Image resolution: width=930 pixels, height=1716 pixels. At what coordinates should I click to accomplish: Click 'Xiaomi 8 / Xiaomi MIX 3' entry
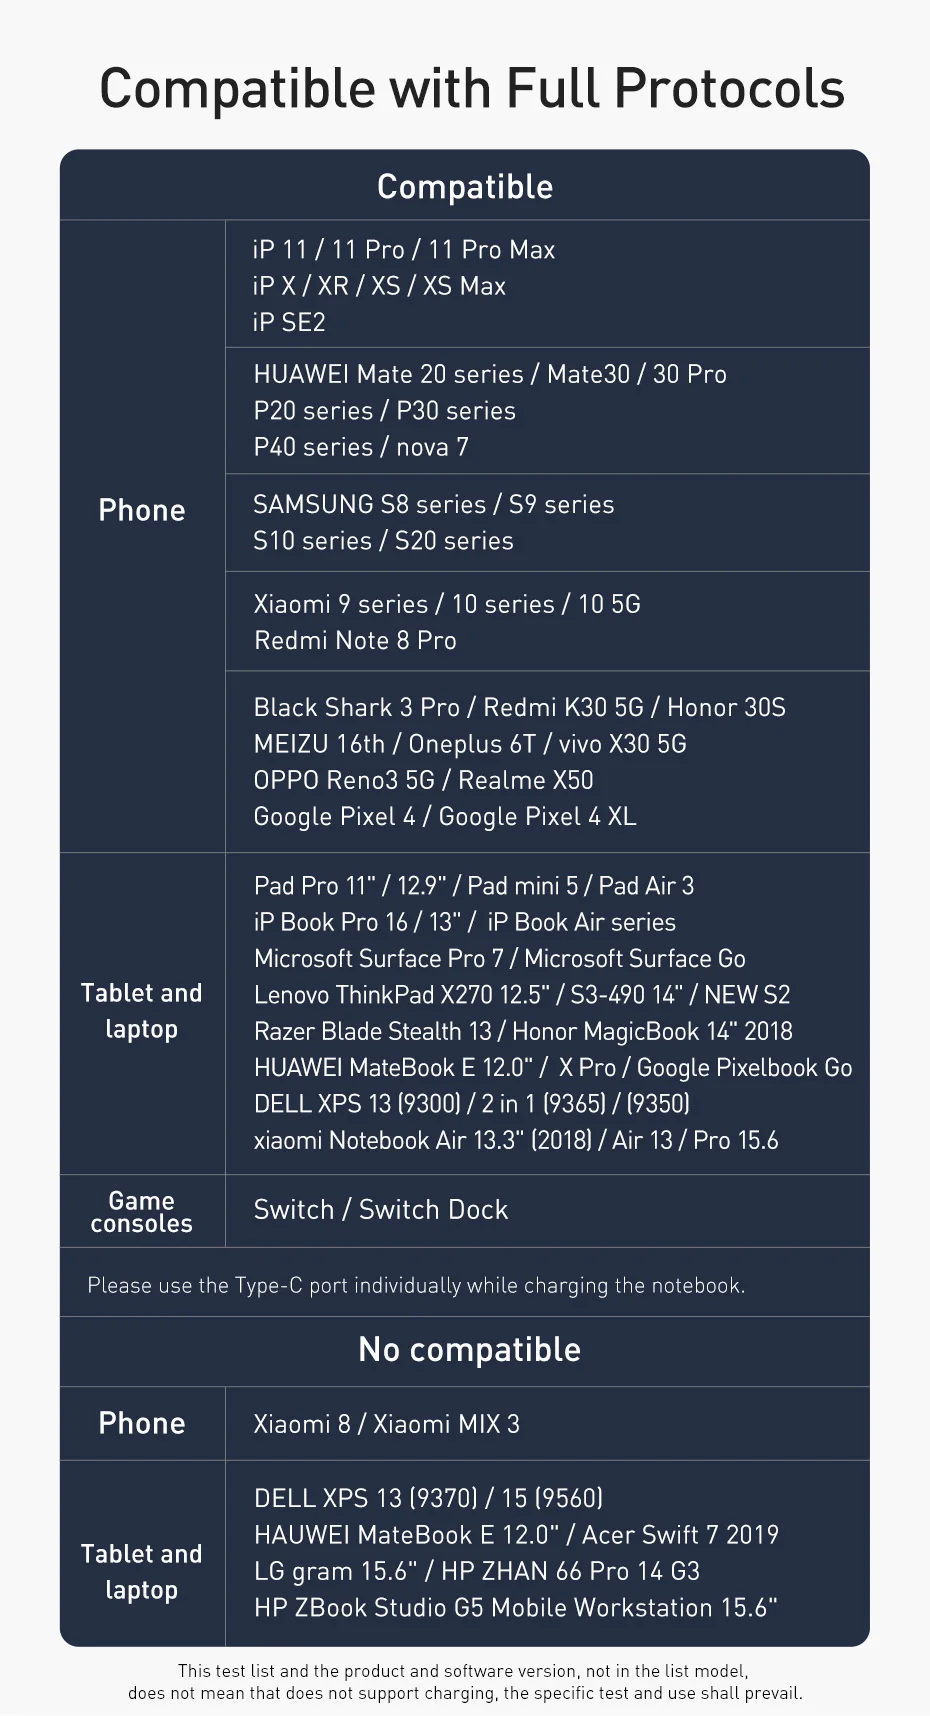[x=387, y=1424]
